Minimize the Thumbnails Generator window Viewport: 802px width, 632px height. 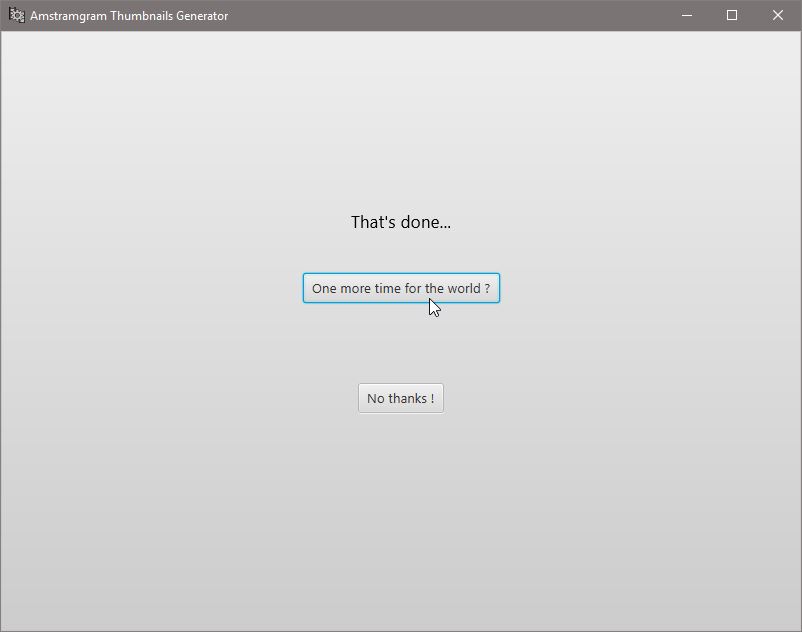(x=687, y=15)
